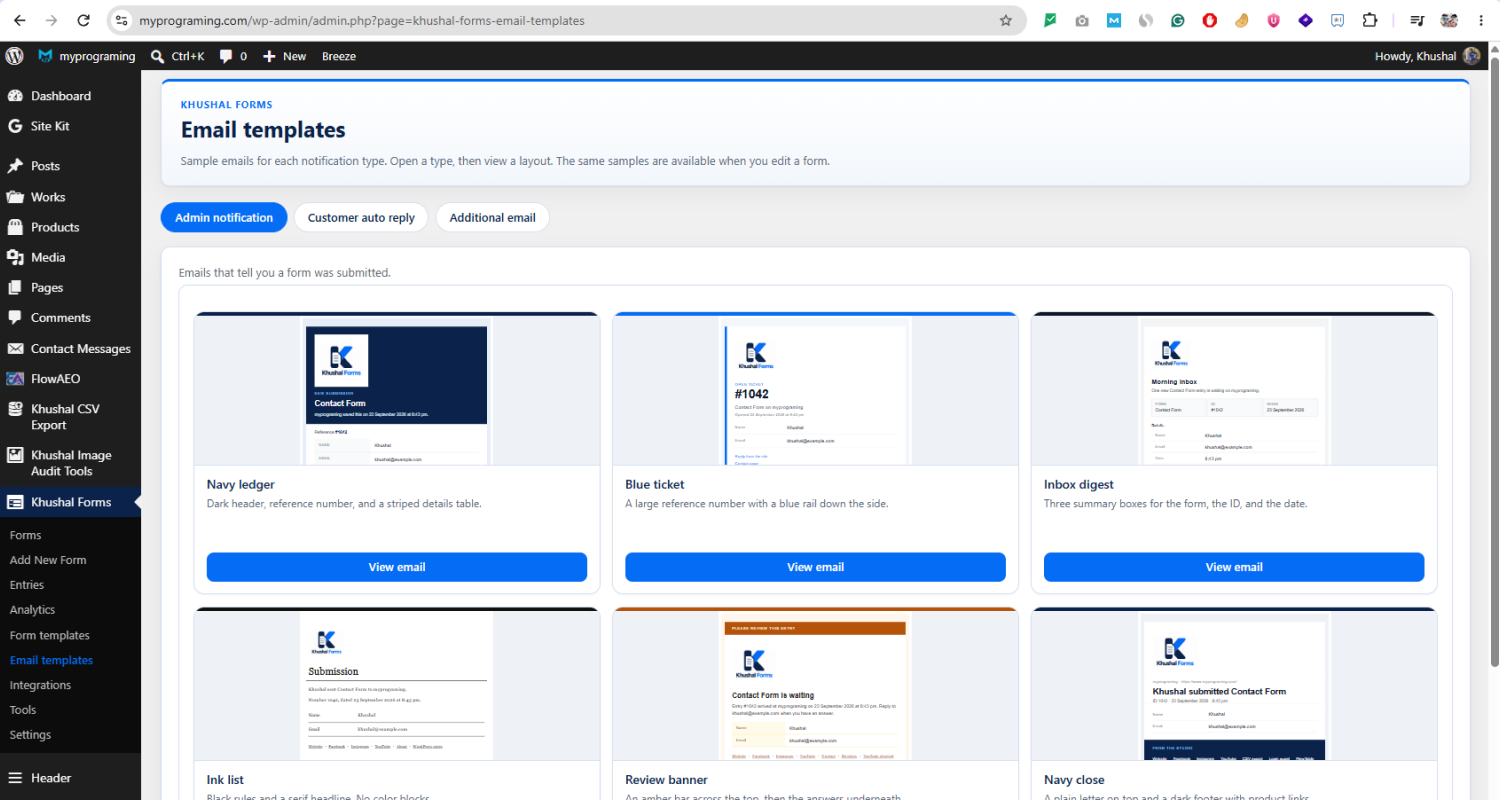Viewport: 1500px width, 800px height.
Task: Click the Khushal Image Audit Tools icon
Action: 15,455
